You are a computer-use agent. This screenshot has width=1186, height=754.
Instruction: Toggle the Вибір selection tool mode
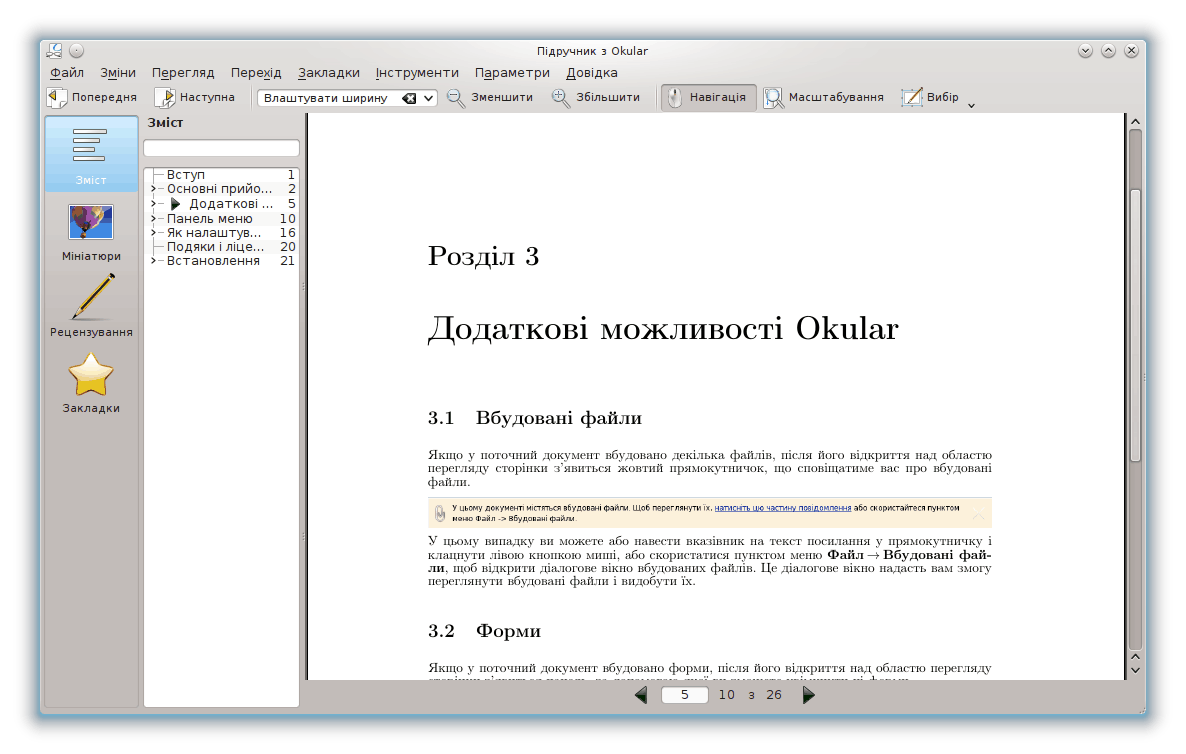pos(930,98)
